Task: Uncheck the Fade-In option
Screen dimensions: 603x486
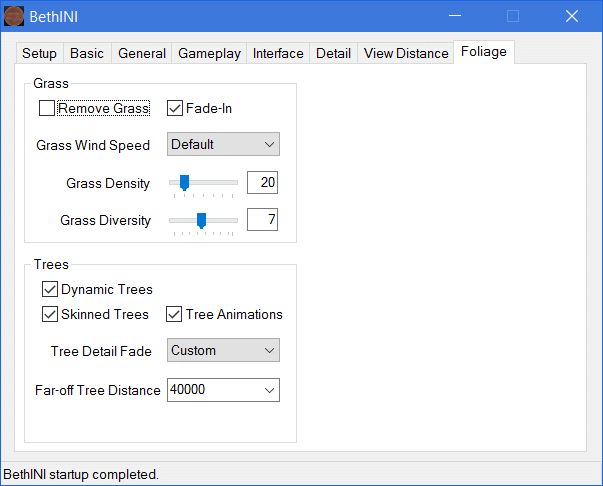Action: [175, 108]
